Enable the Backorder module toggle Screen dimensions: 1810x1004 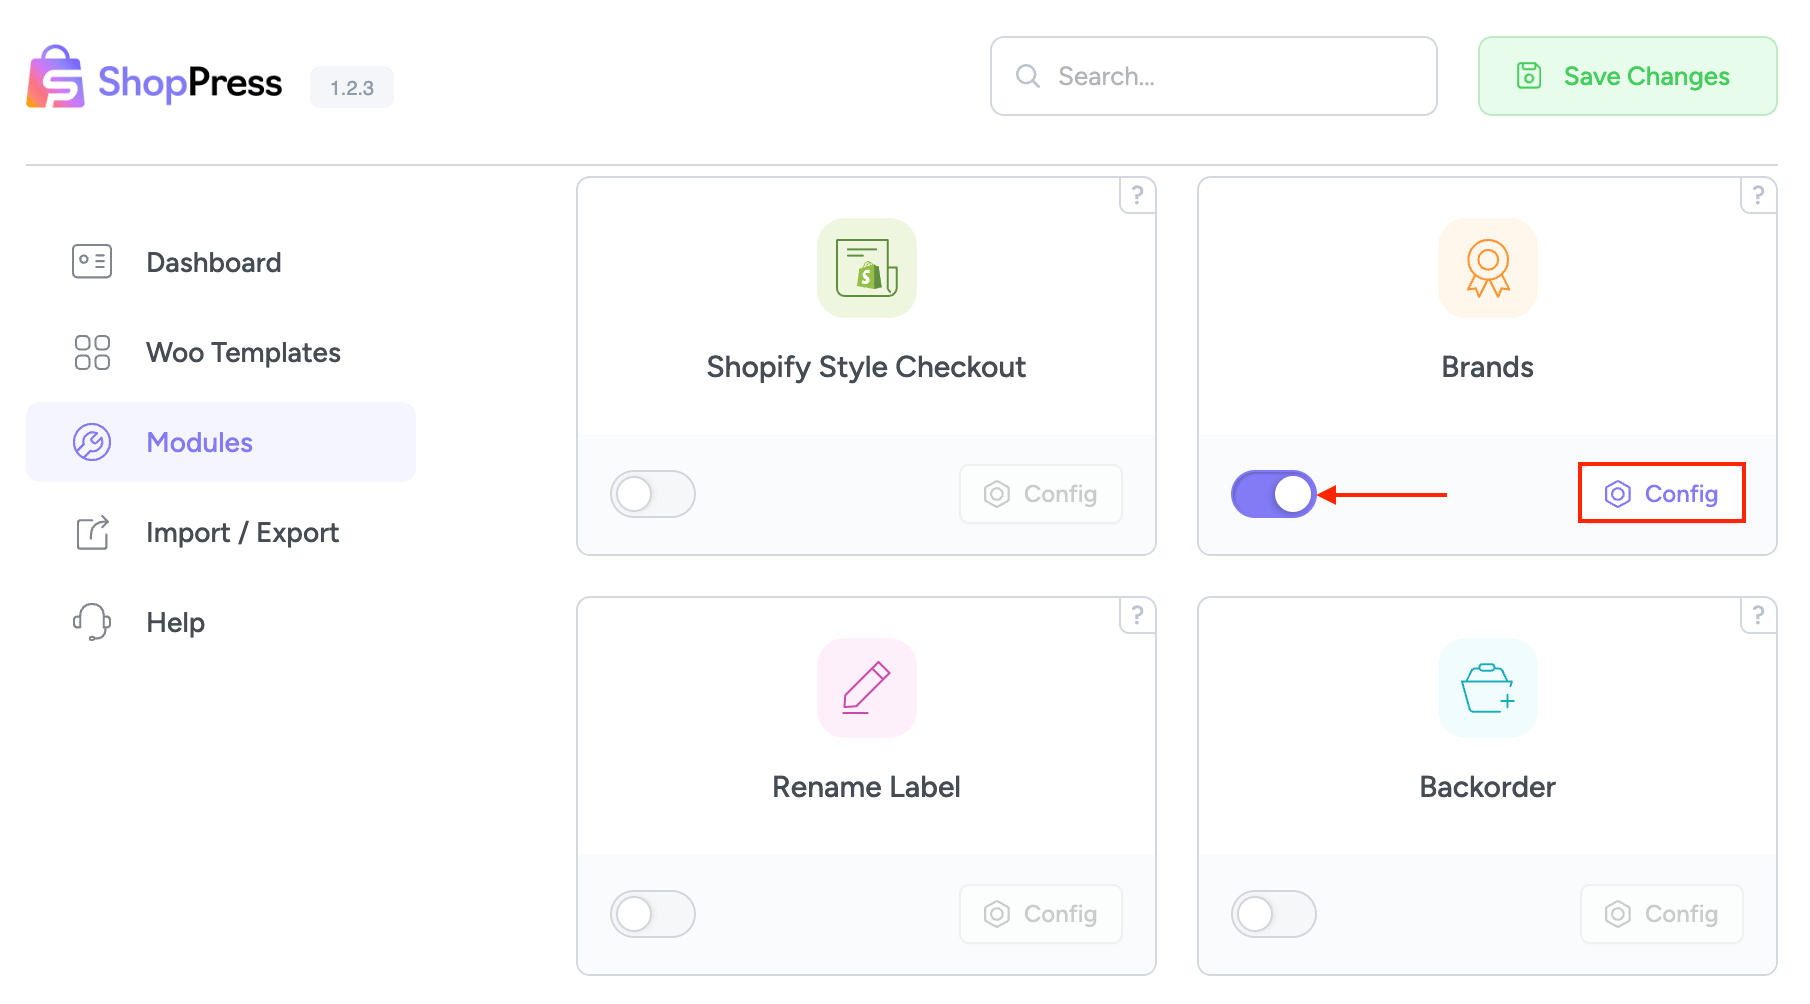click(1274, 913)
